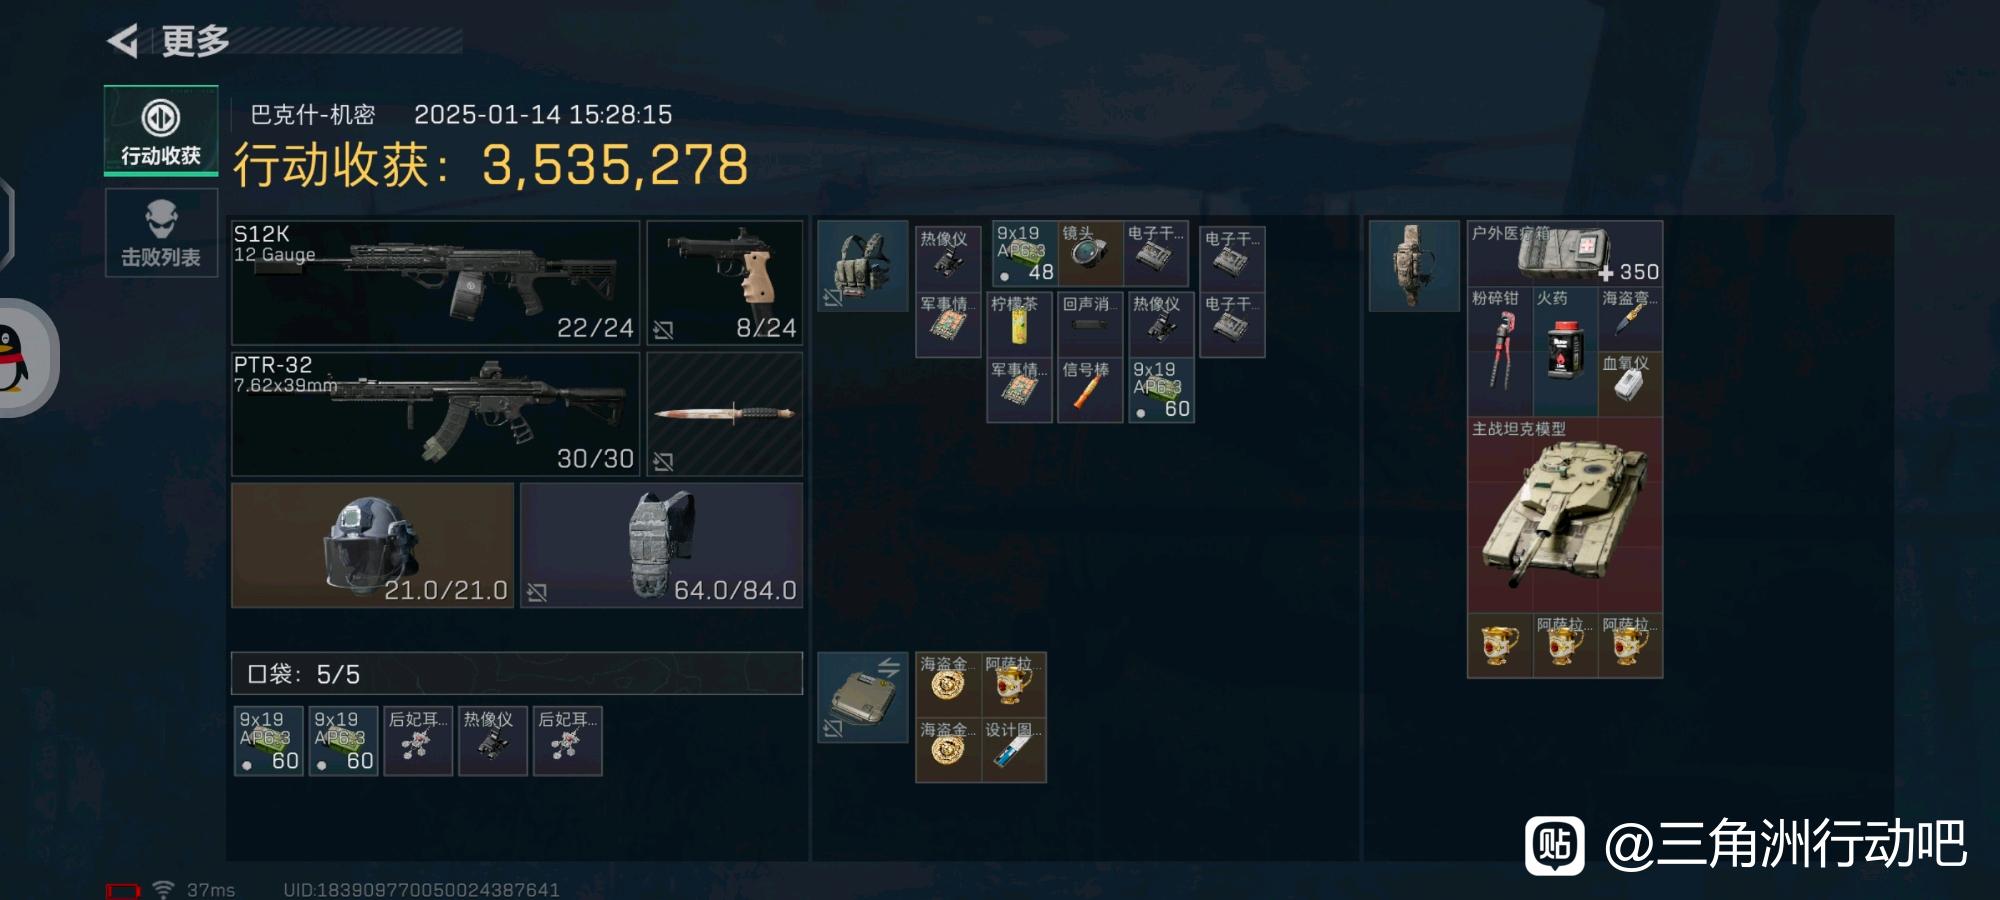Choose the body armor 64.0/84.0

pos(661,545)
